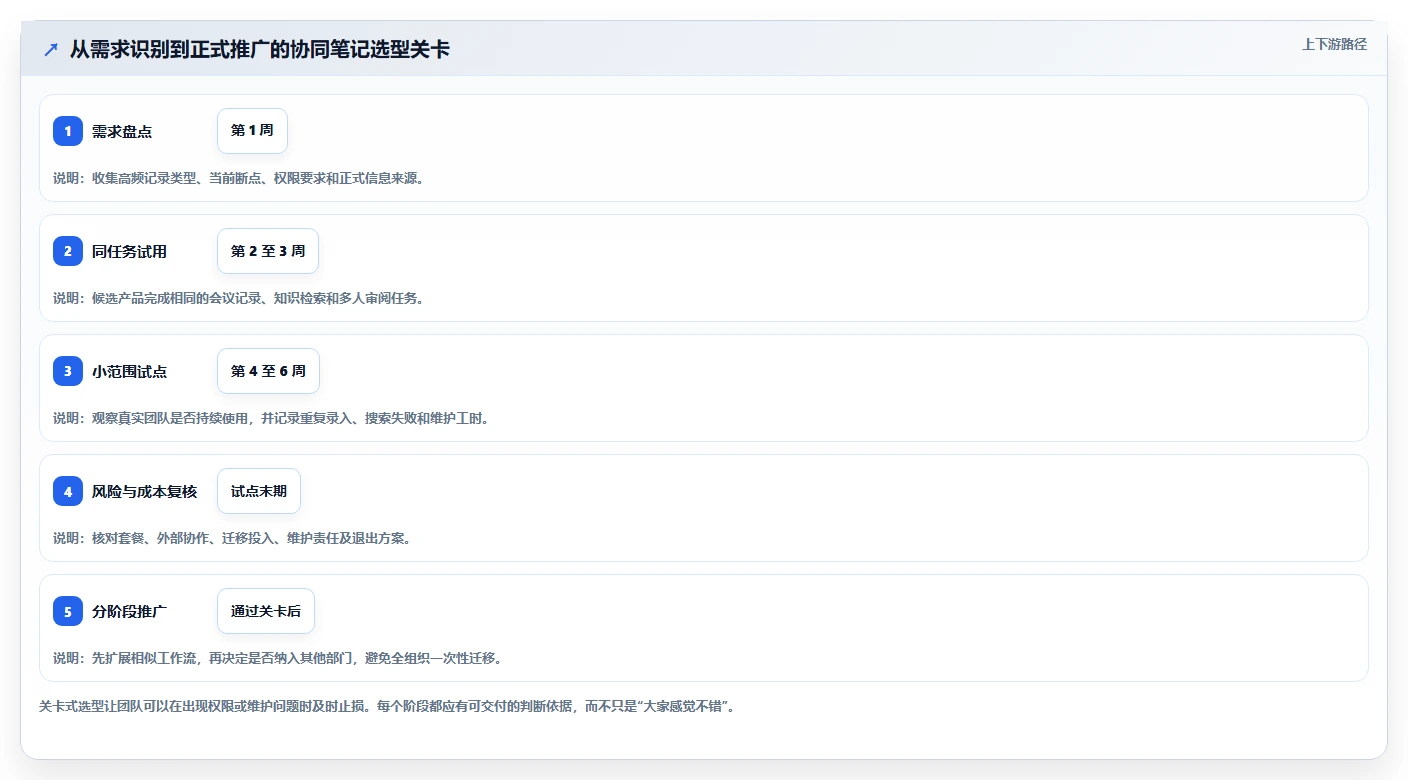Select the 第 1 周 time chip
The height and width of the screenshot is (780, 1408).
pos(252,131)
